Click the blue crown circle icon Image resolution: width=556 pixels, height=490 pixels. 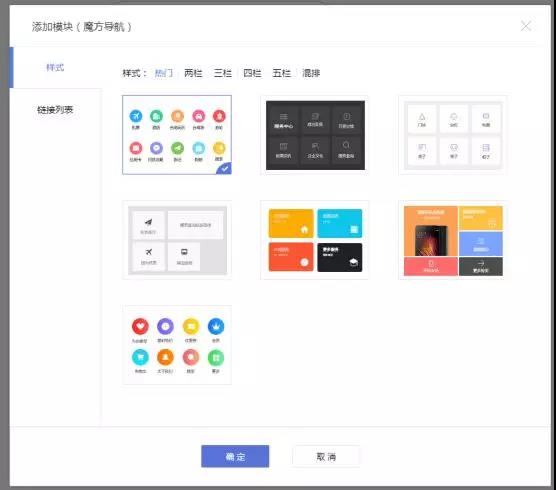tap(216, 326)
